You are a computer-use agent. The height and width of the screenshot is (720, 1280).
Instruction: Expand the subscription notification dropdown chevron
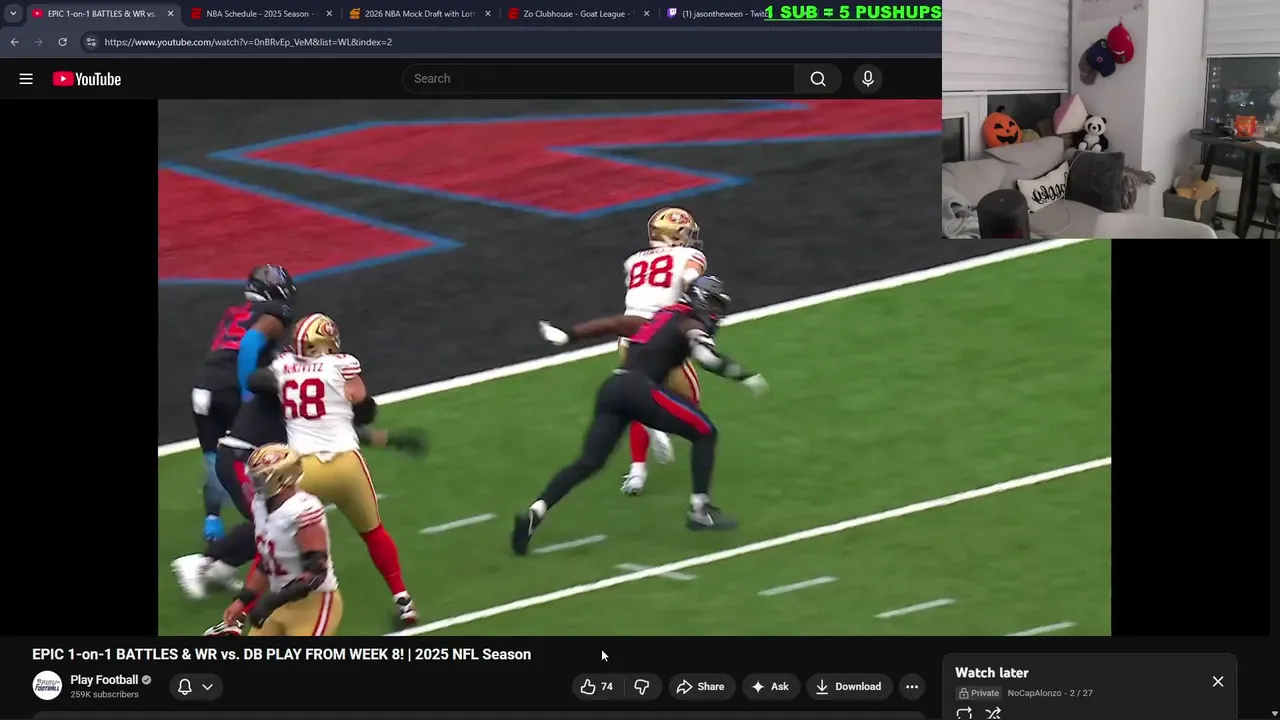click(207, 687)
